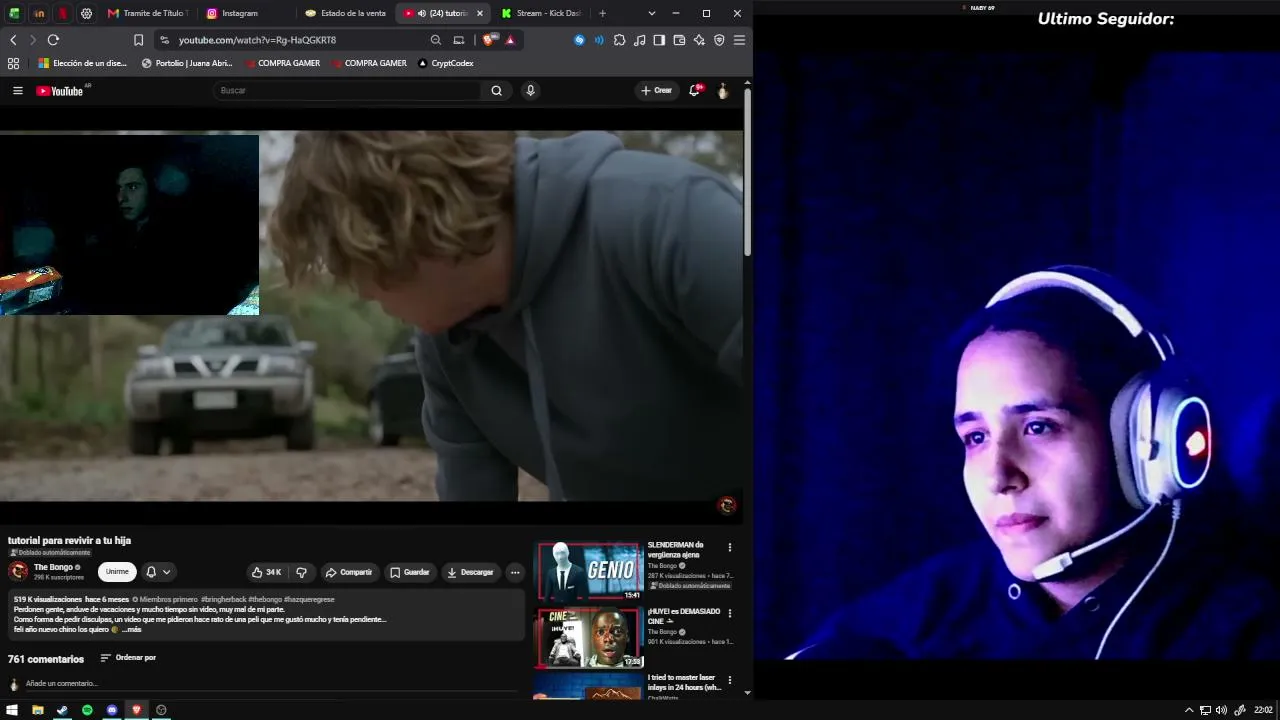Open Steam from the taskbar

tap(62, 710)
